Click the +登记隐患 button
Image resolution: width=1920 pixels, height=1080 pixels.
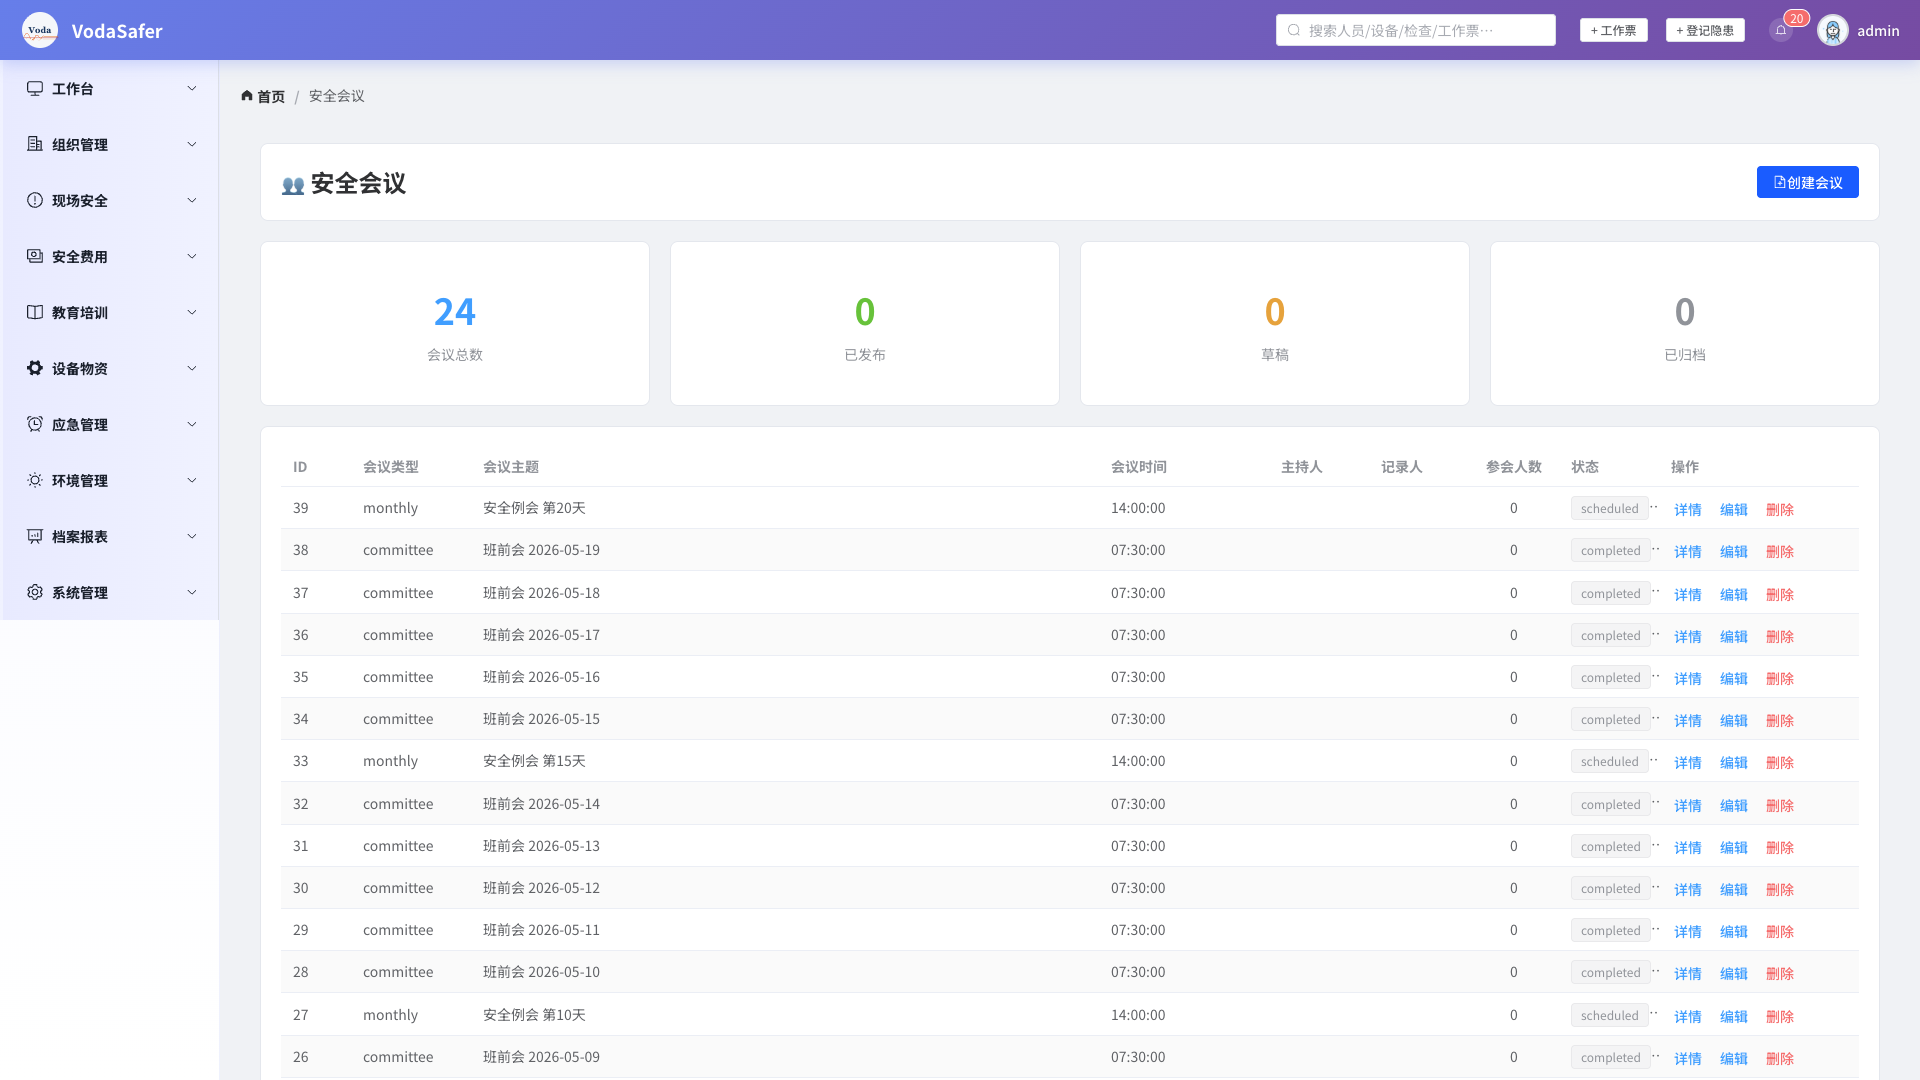(x=1705, y=30)
